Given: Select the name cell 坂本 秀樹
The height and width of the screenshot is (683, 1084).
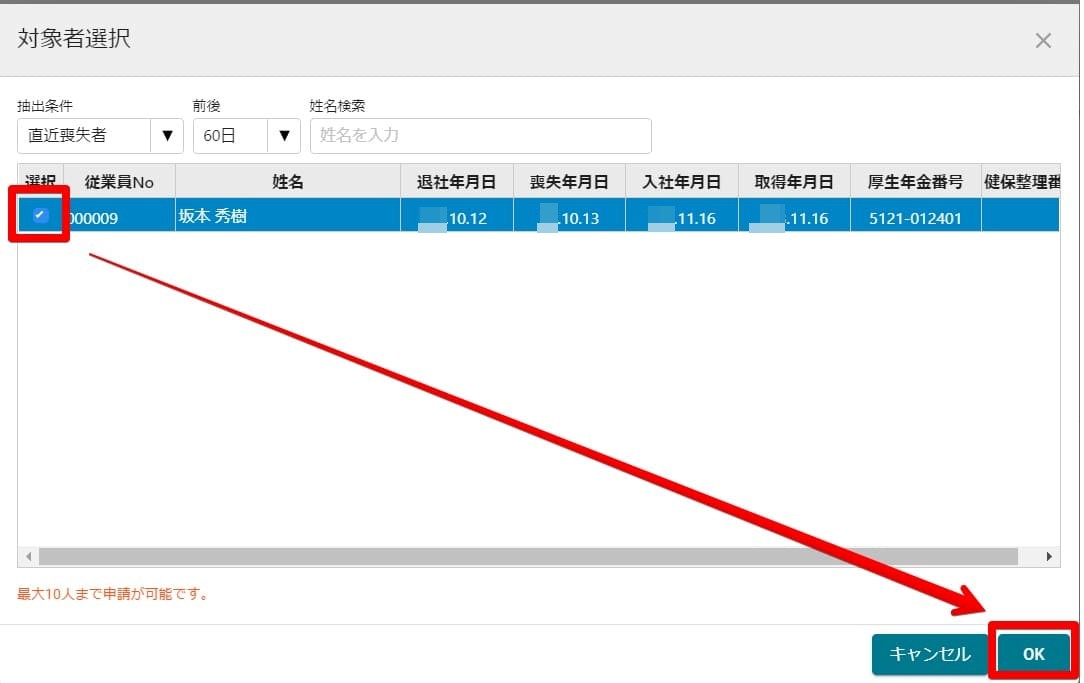Looking at the screenshot, I should [x=288, y=216].
